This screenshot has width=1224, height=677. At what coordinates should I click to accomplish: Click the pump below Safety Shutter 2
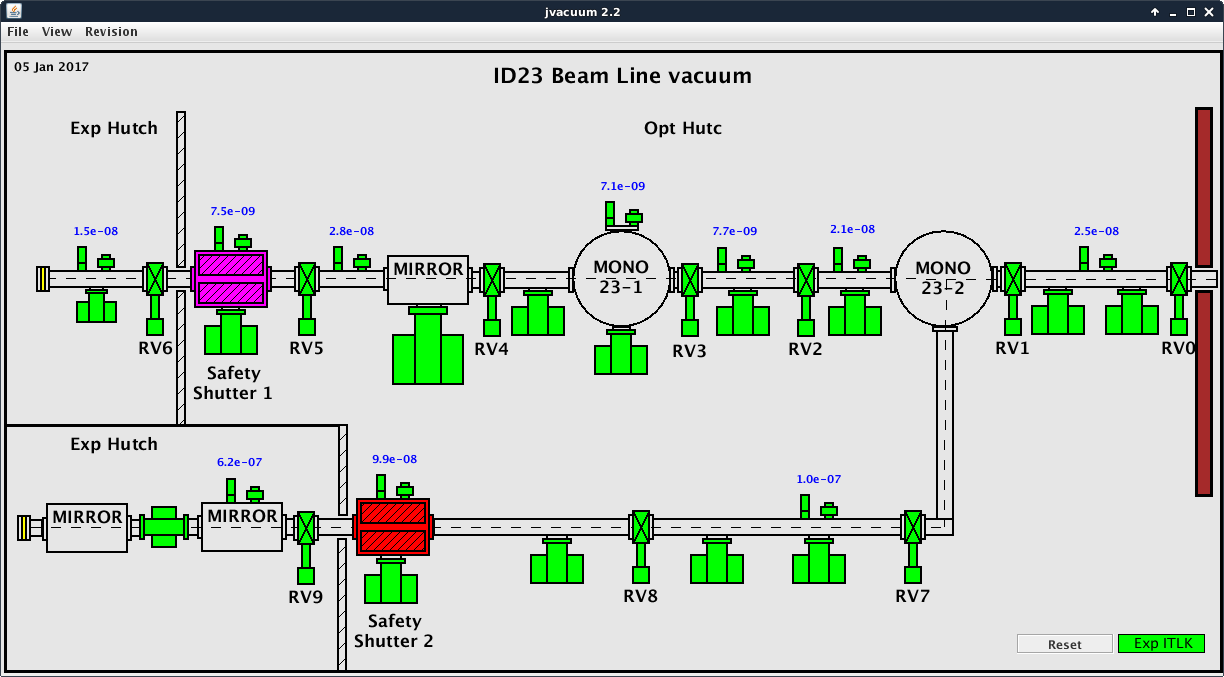pos(391,580)
